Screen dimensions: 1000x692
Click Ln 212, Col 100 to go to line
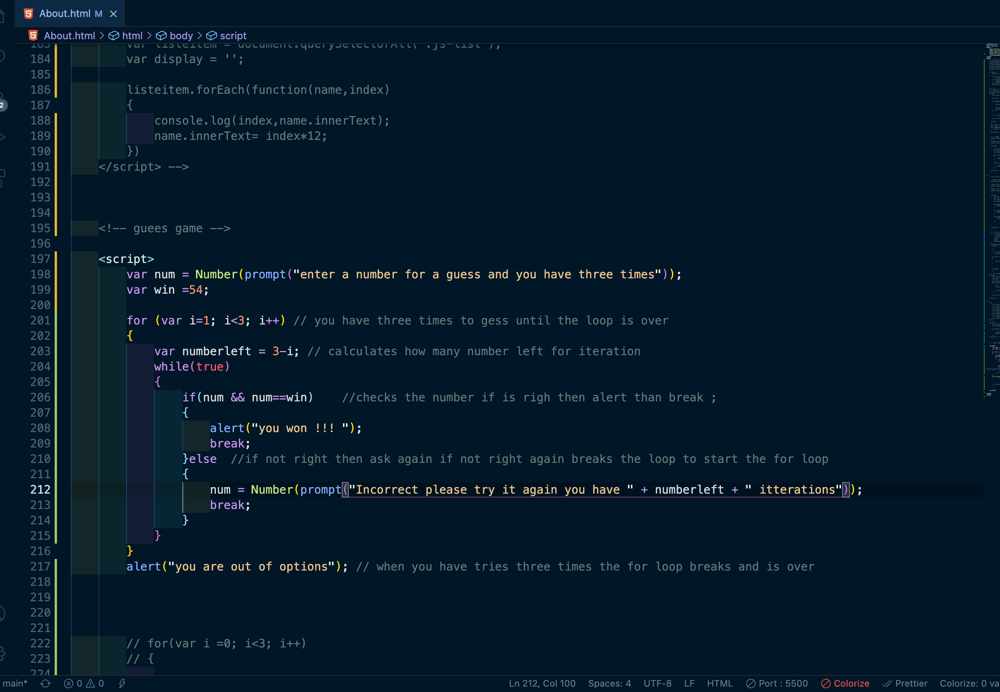coord(542,683)
